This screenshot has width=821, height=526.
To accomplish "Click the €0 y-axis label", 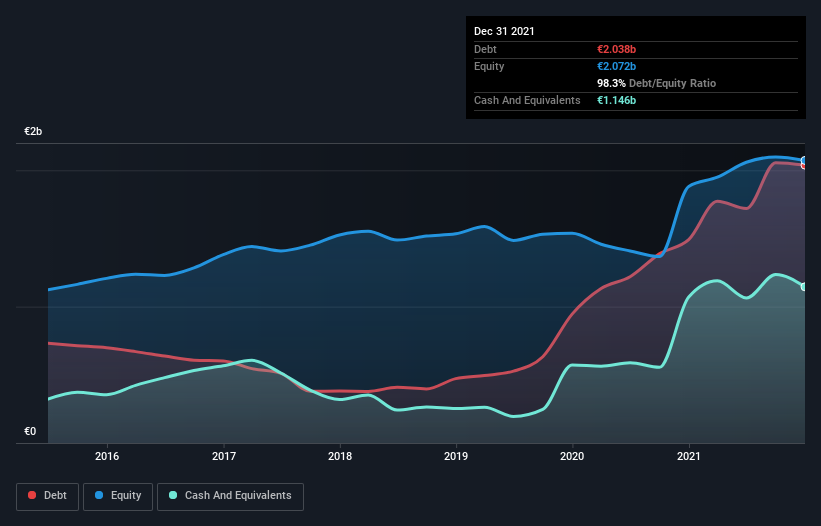I will pos(30,431).
